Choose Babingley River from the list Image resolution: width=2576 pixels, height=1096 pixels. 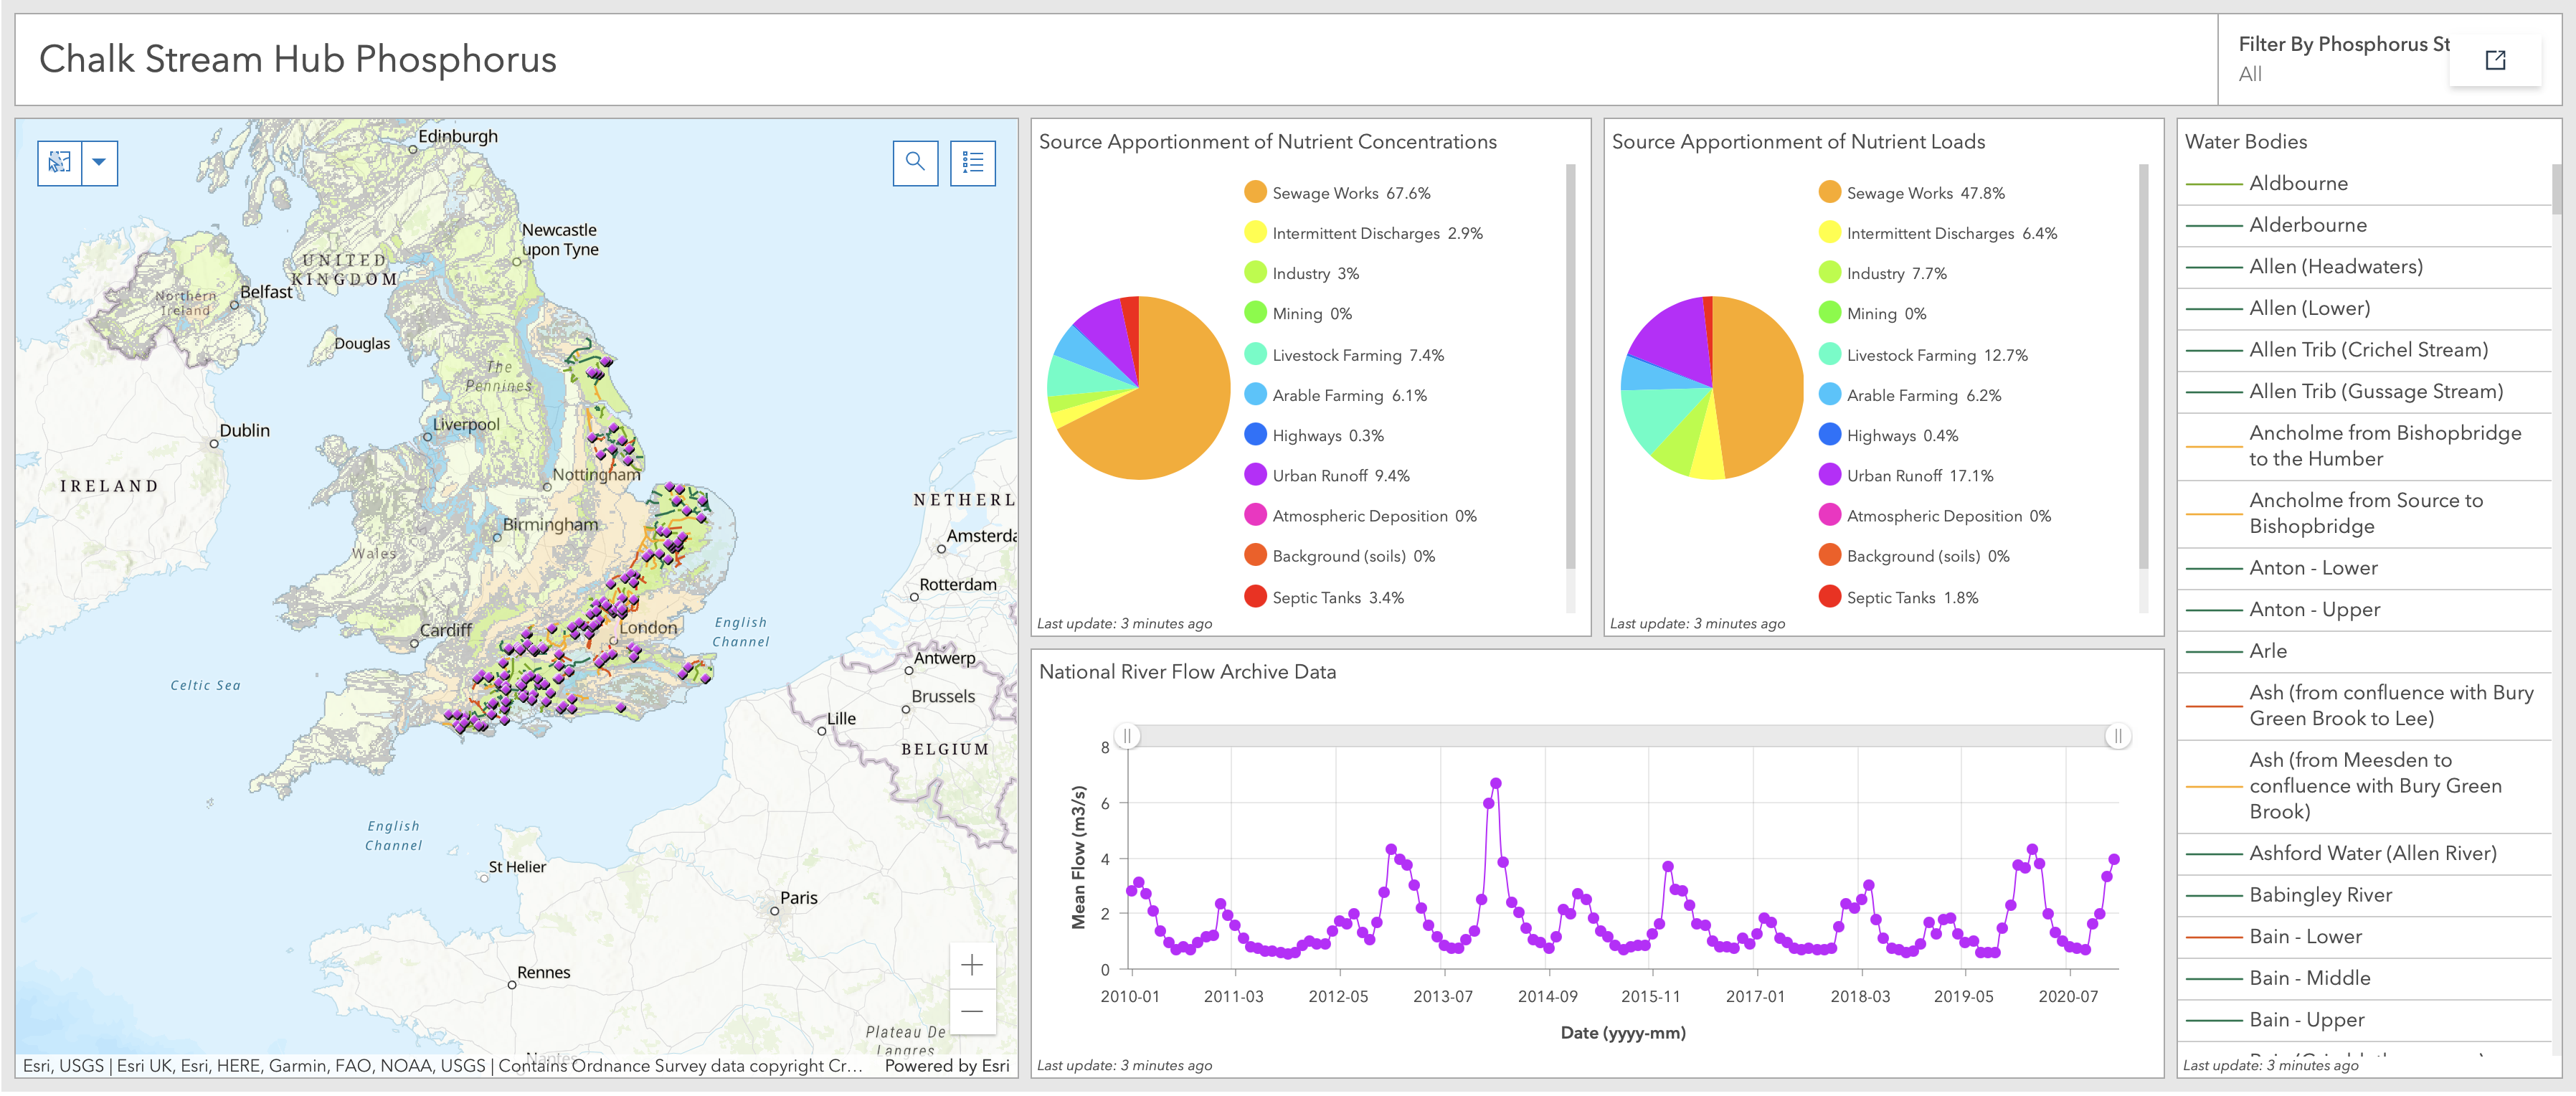pos(2319,896)
